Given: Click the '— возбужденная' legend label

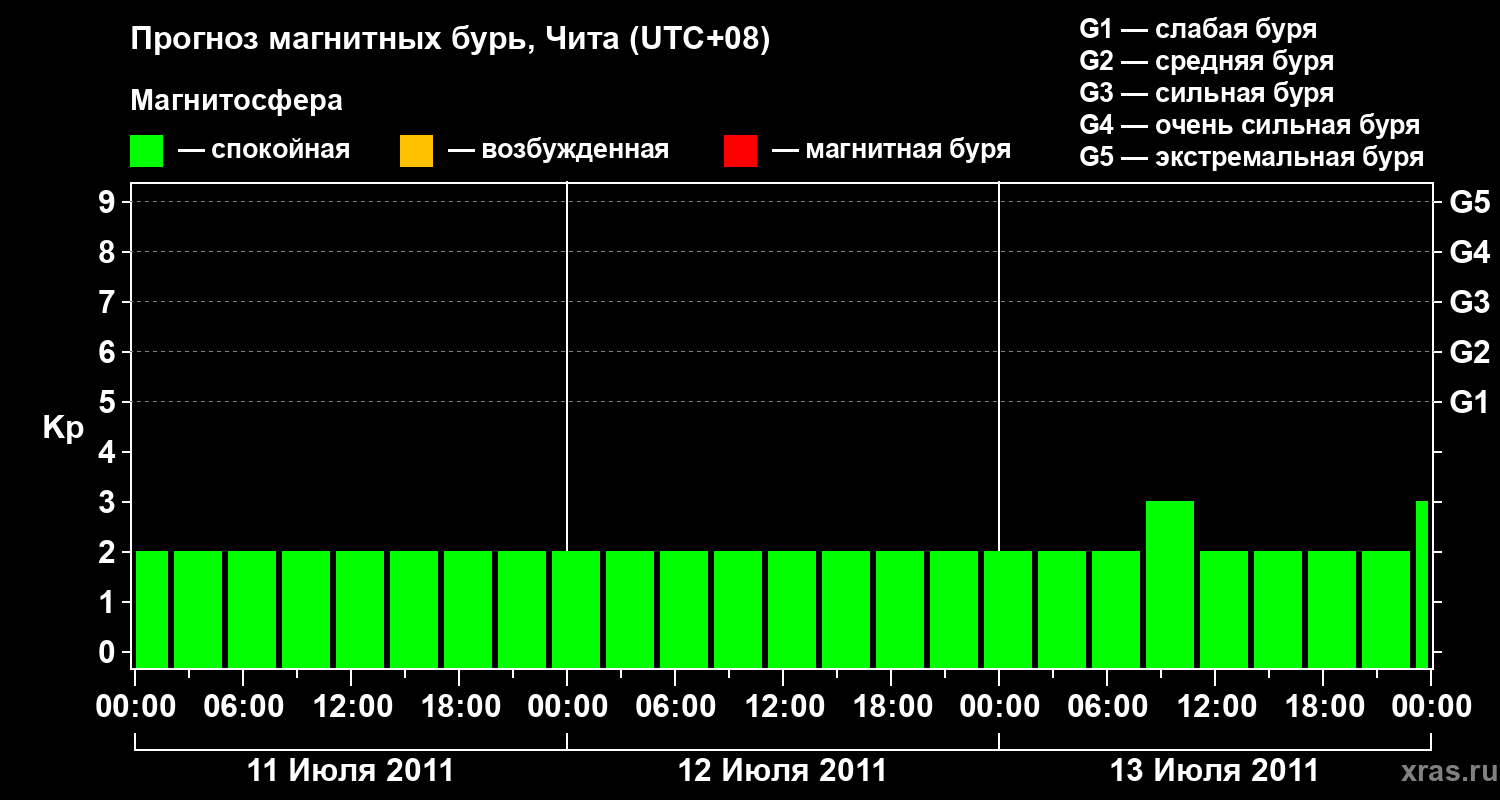Looking at the screenshot, I should click(558, 151).
